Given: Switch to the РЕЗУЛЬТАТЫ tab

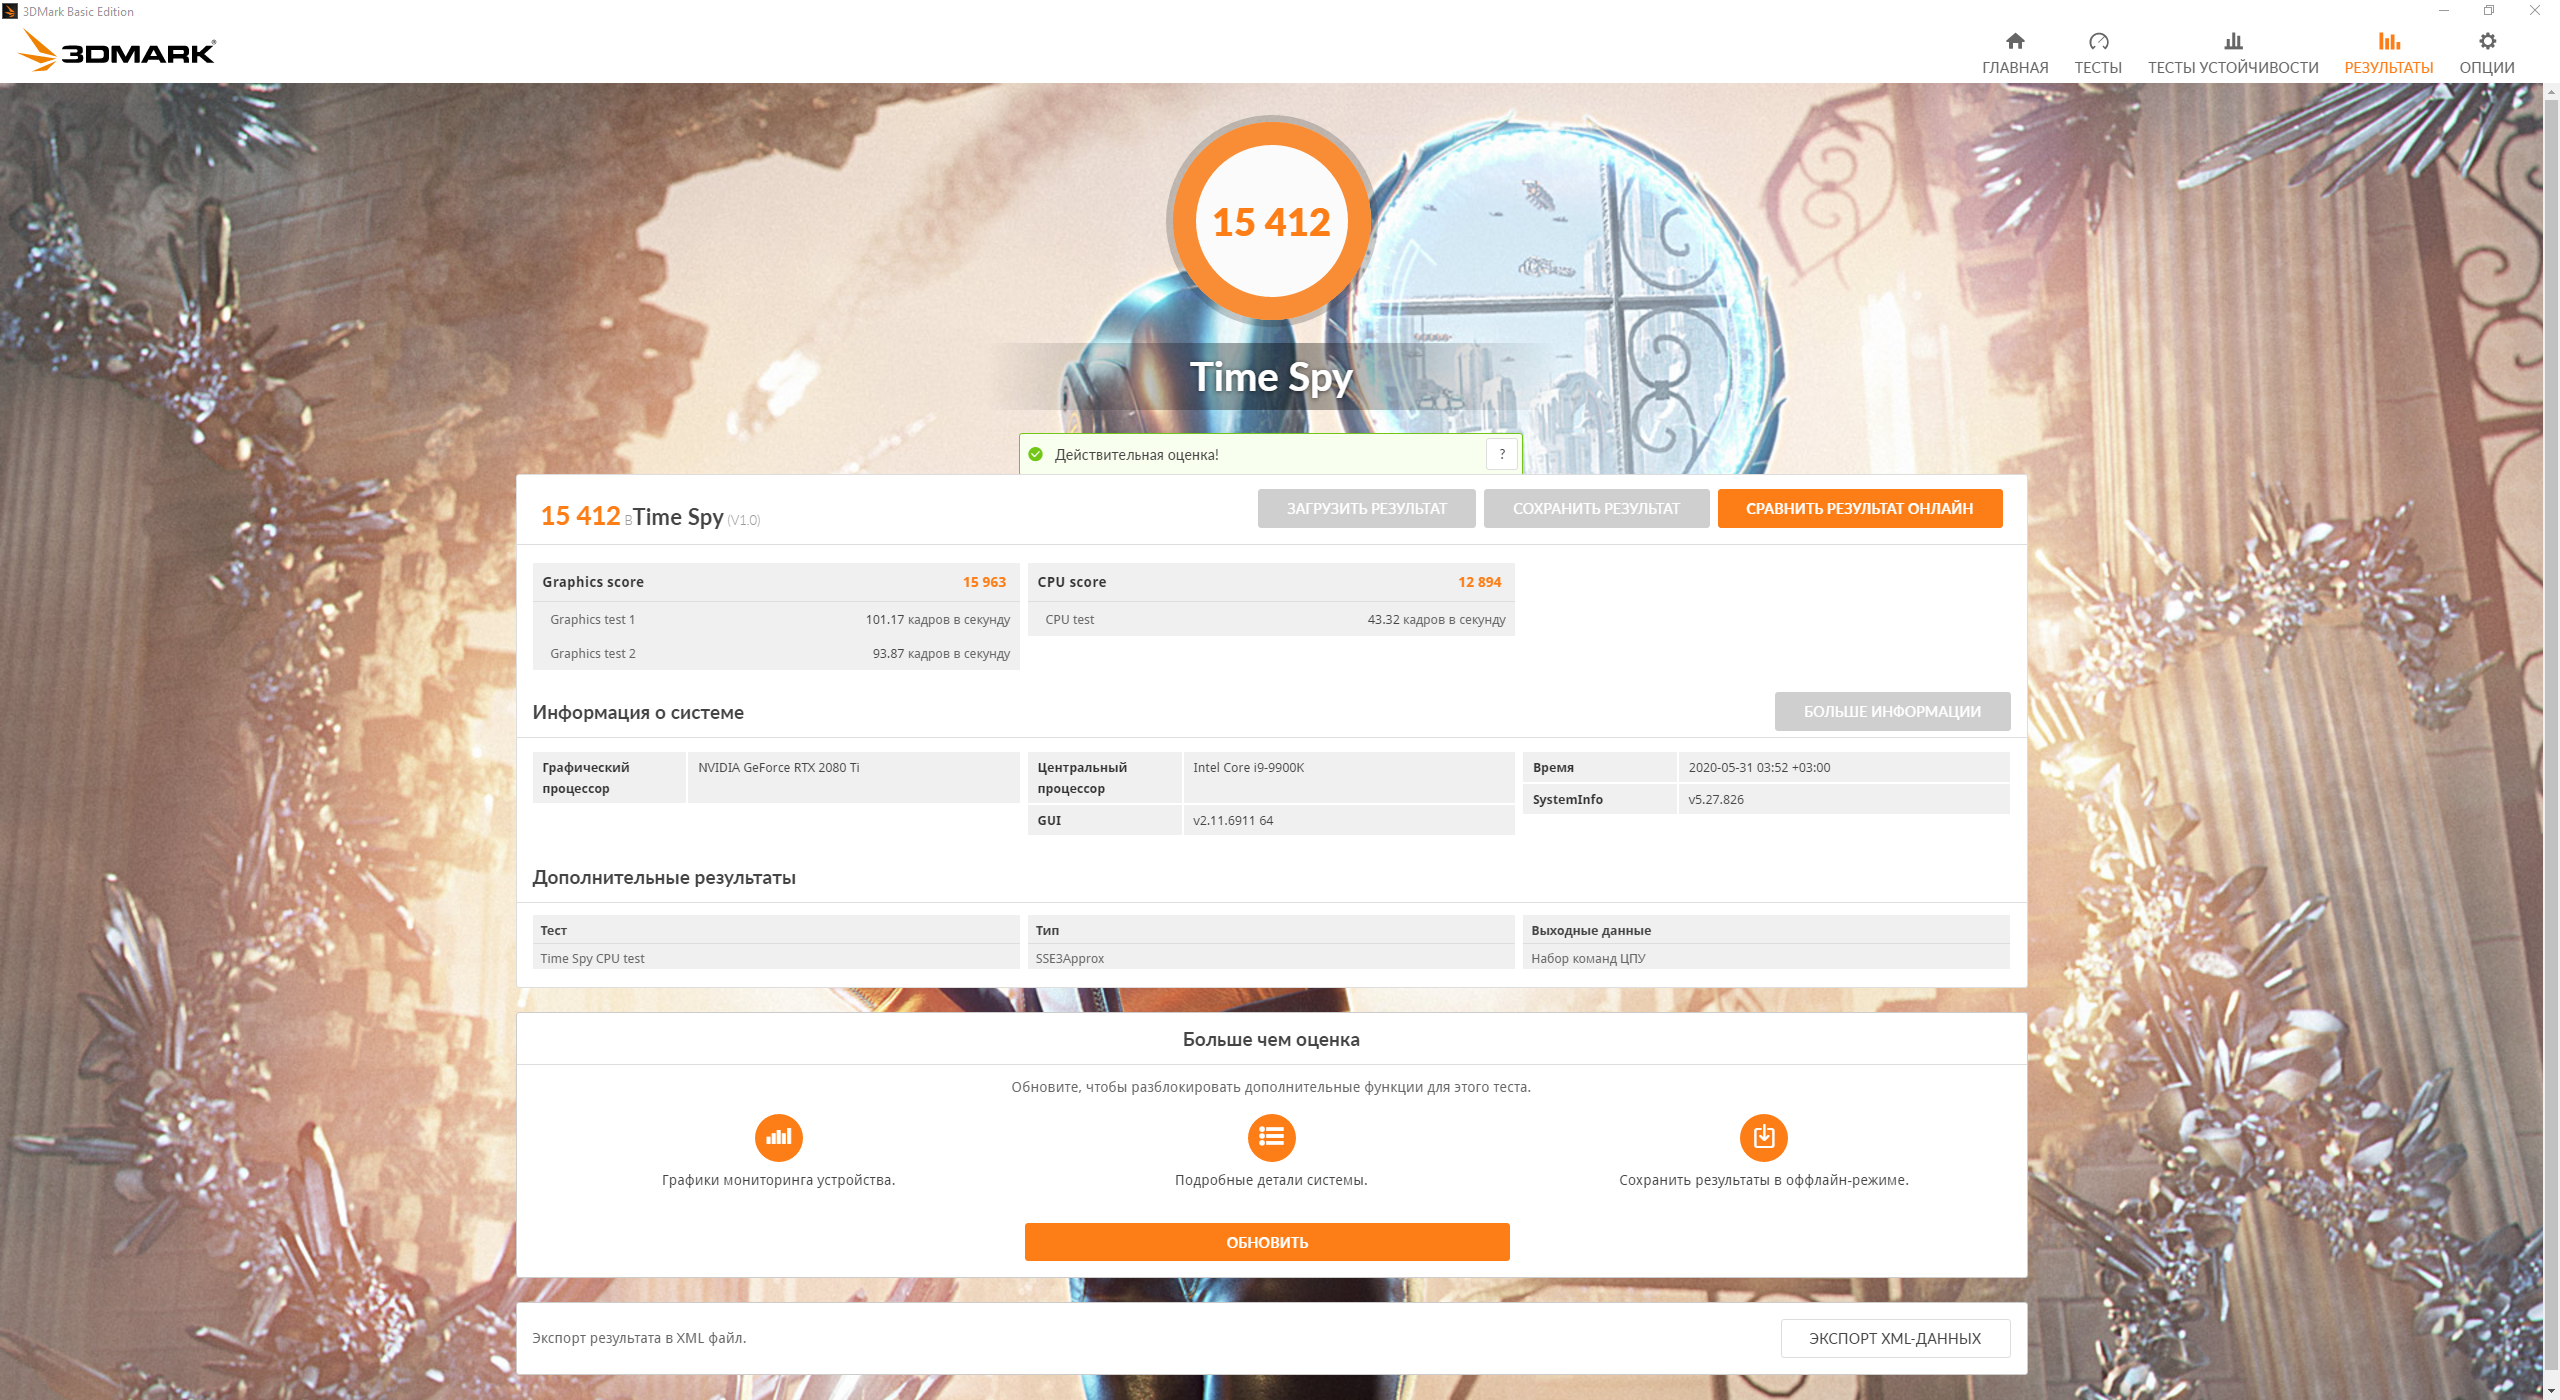Looking at the screenshot, I should click(x=2388, y=53).
